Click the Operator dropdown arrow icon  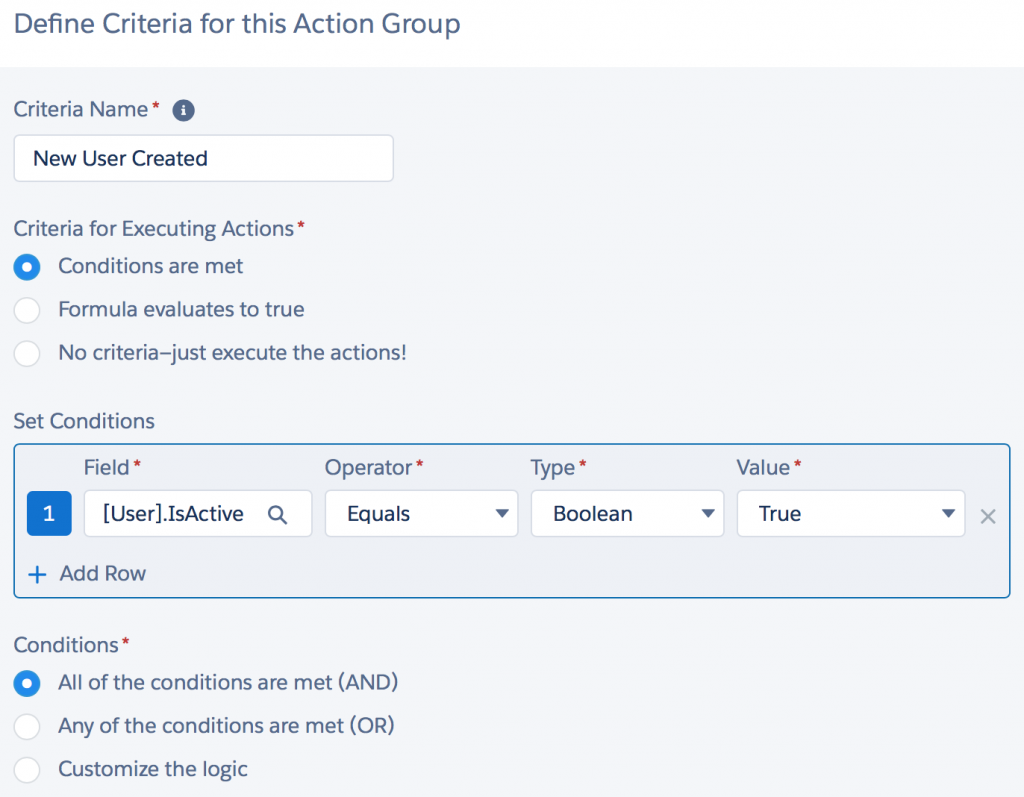pos(501,513)
